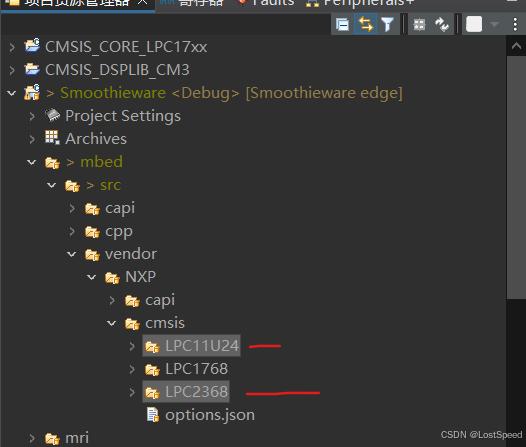
Task: Click the Collapse All toolbar icon
Action: (x=342, y=24)
